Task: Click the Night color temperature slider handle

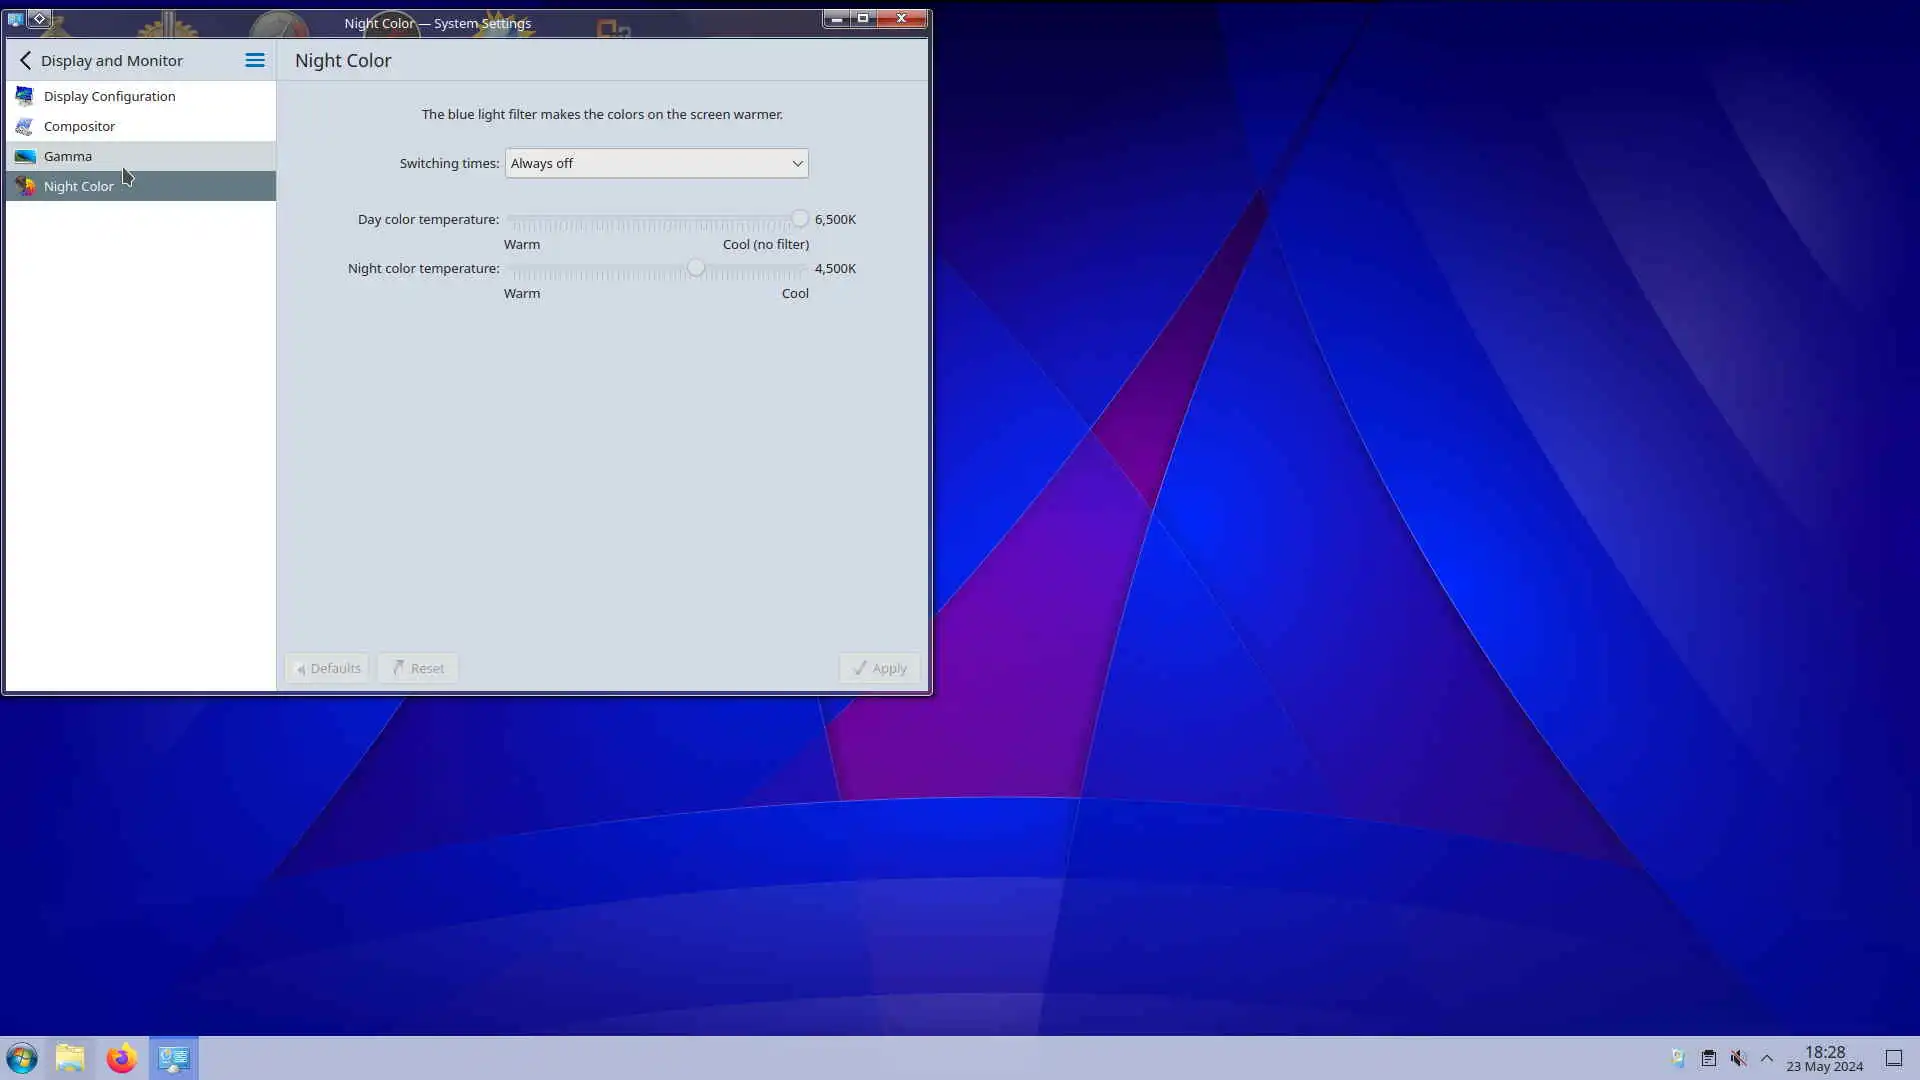Action: pyautogui.click(x=696, y=269)
